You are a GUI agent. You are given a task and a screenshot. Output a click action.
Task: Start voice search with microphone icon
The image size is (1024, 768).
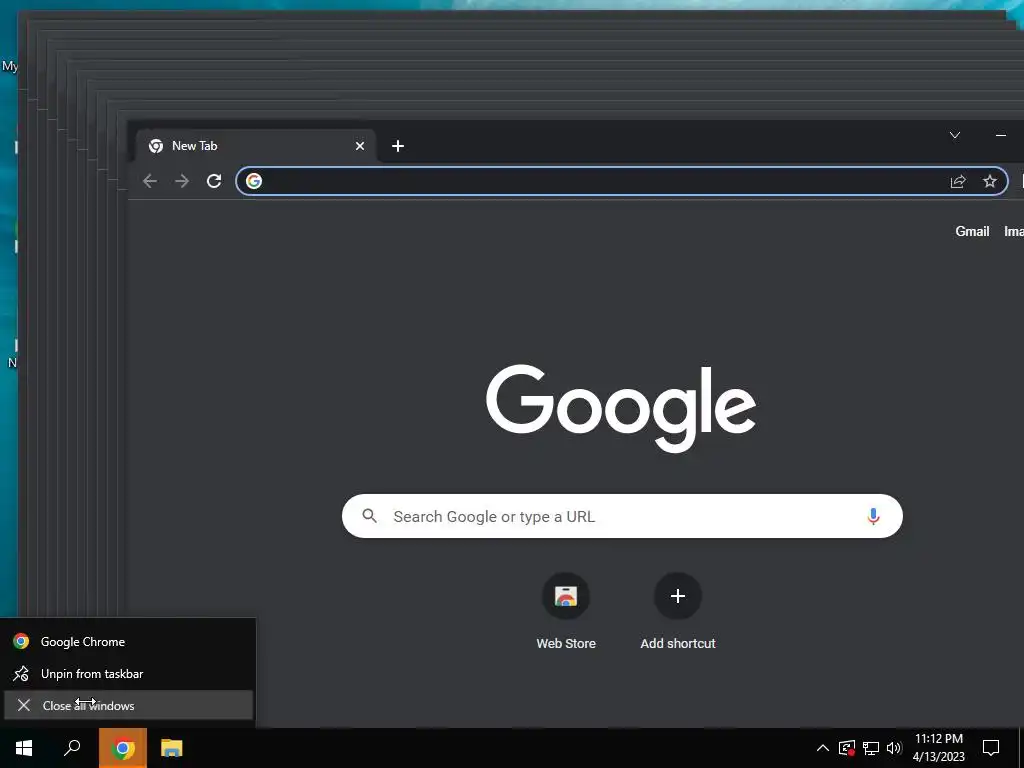click(873, 517)
